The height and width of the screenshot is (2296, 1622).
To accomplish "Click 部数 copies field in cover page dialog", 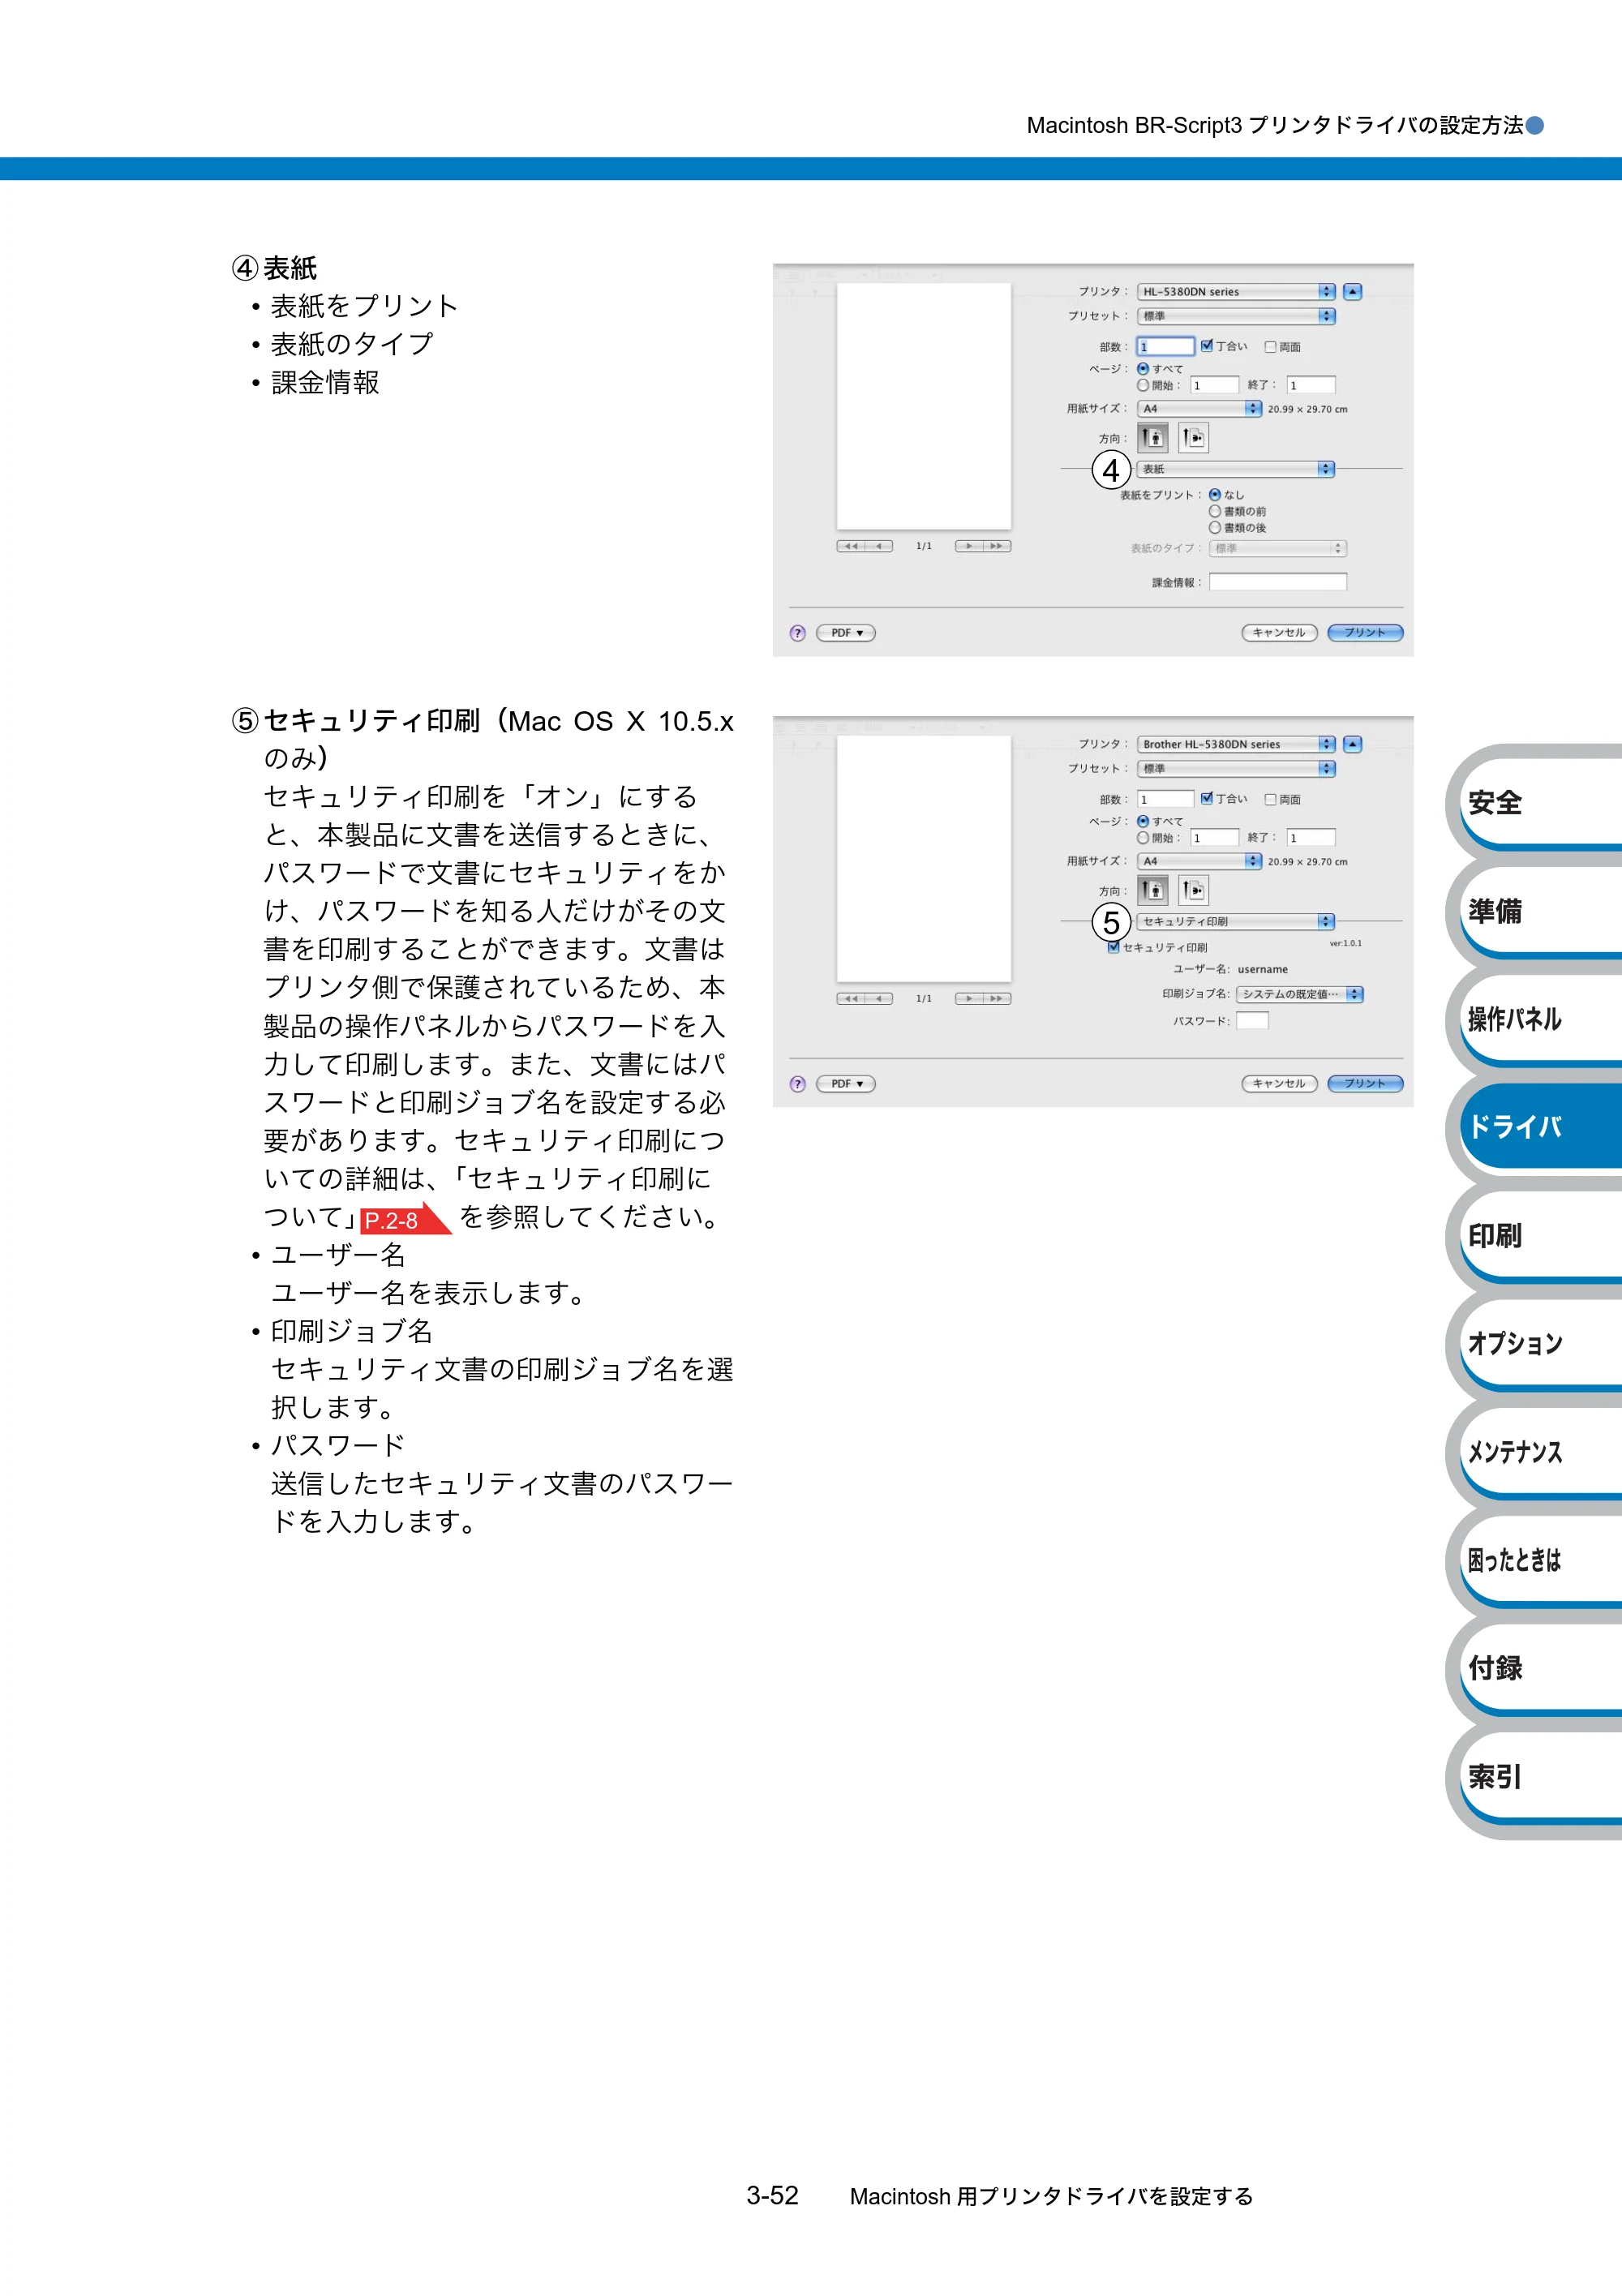I will (x=1166, y=346).
